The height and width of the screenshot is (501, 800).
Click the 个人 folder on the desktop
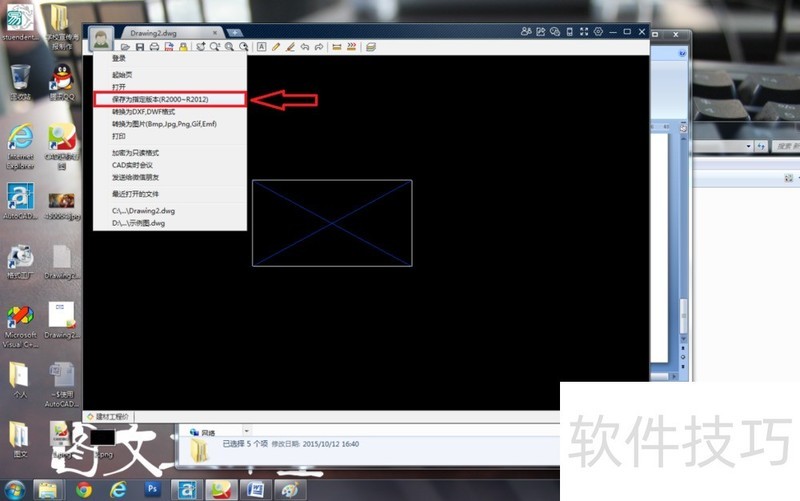20,380
